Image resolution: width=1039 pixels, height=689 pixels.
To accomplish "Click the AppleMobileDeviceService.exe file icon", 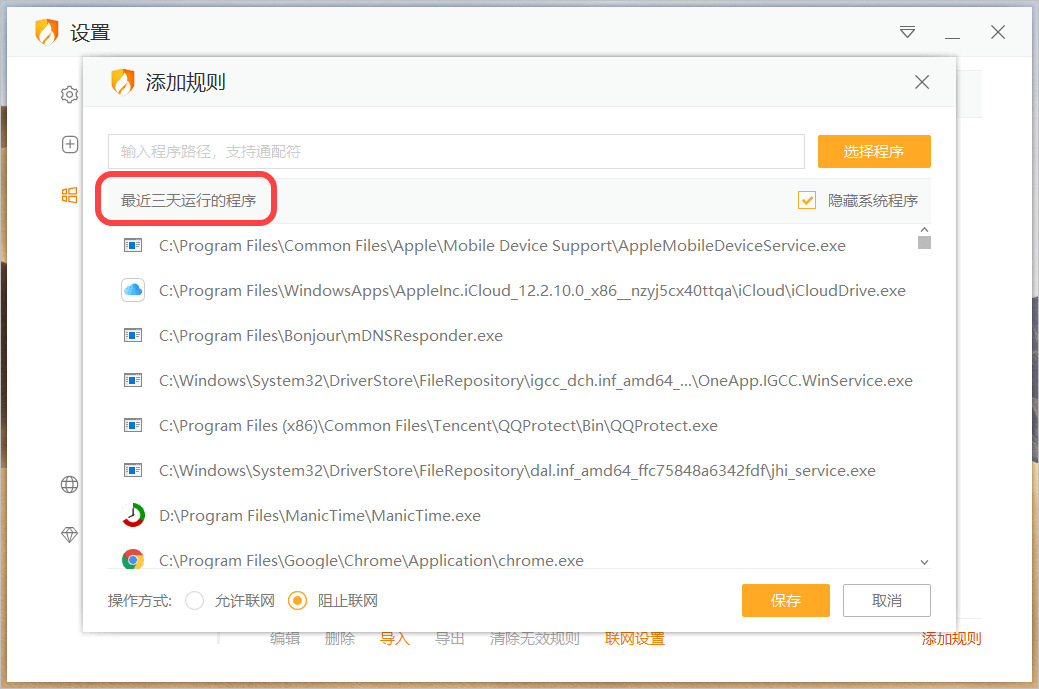I will [x=133, y=245].
